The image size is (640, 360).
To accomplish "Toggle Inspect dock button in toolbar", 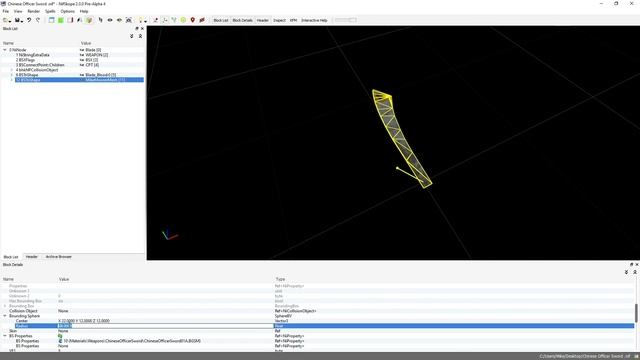I will (x=279, y=20).
